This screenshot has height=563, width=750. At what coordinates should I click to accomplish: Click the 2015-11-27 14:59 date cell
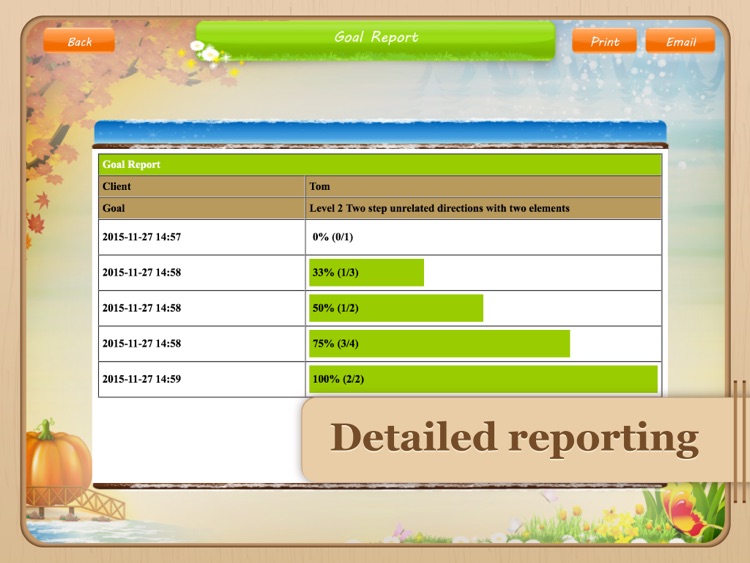pos(201,379)
